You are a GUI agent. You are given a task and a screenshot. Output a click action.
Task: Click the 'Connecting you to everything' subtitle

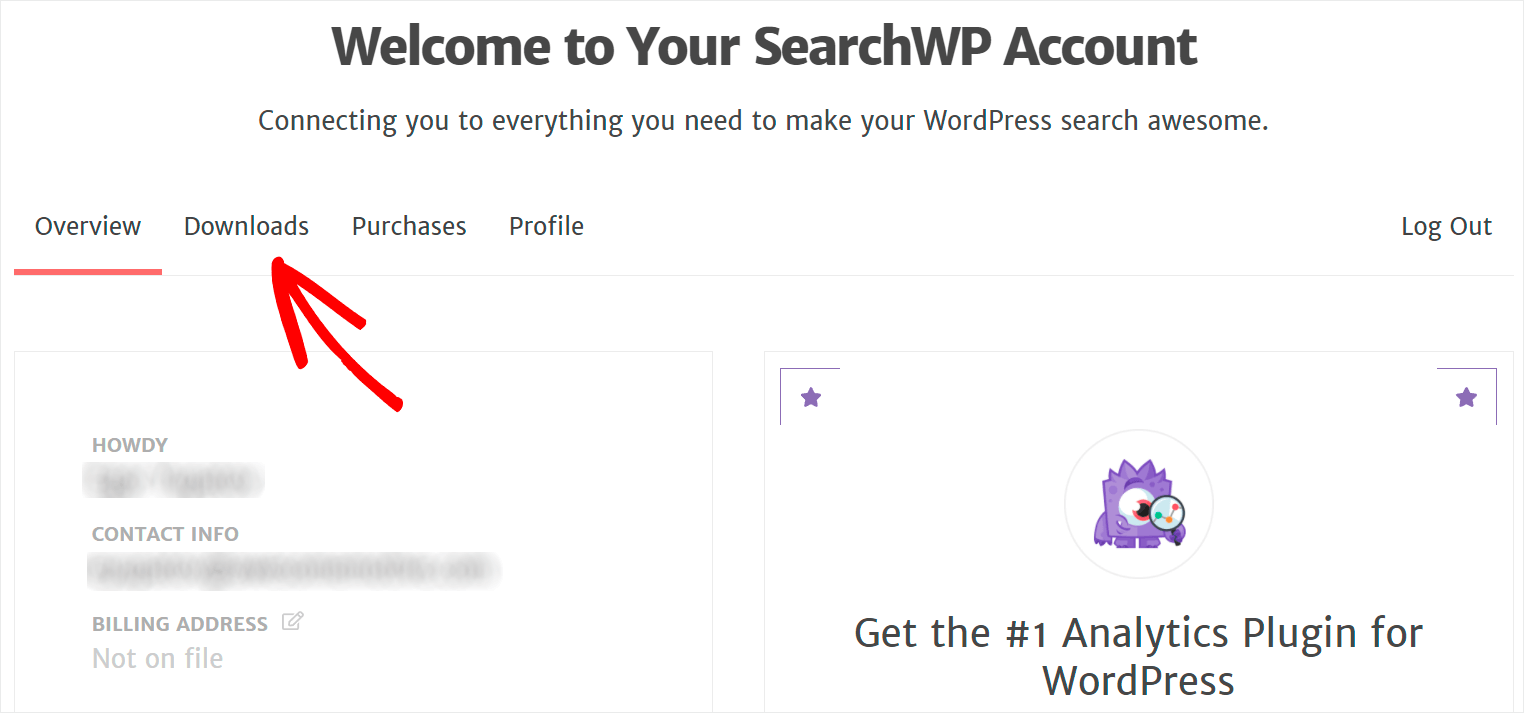pos(763,121)
